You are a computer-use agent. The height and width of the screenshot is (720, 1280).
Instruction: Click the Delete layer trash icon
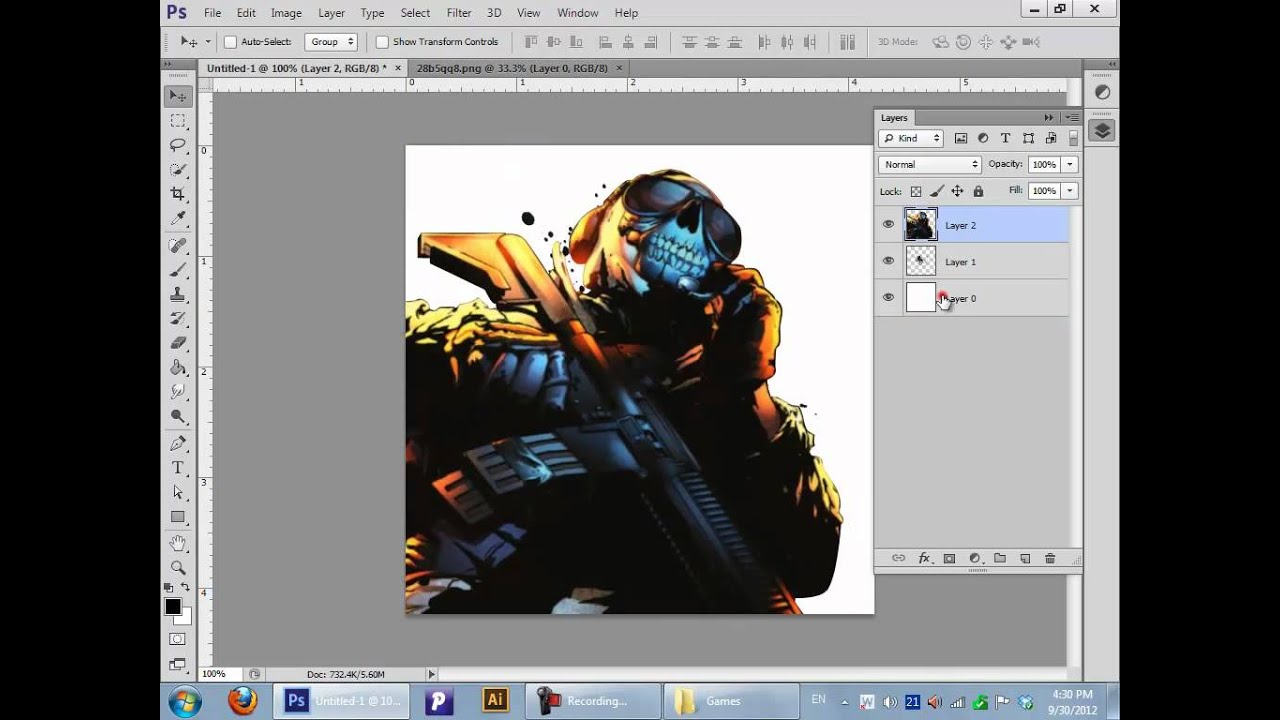pos(1050,558)
